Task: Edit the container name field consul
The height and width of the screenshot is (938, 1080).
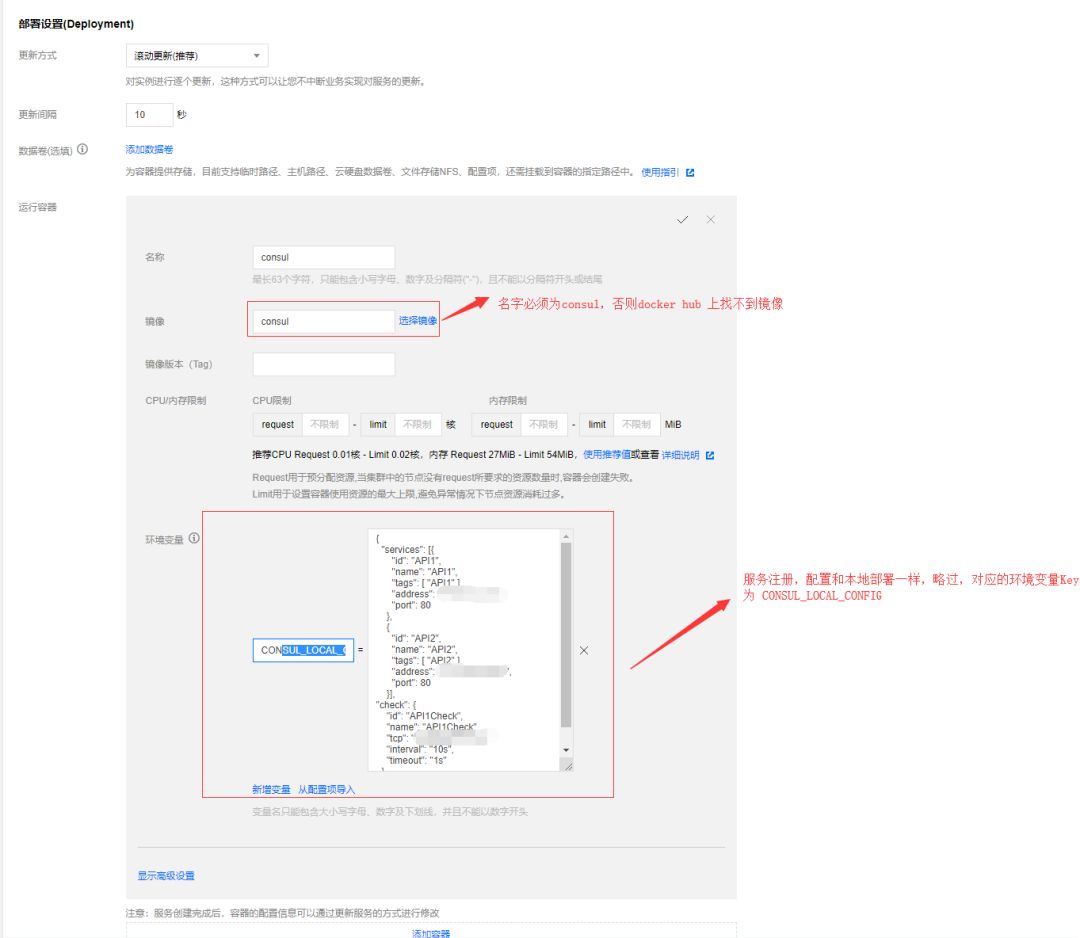Action: click(x=324, y=257)
